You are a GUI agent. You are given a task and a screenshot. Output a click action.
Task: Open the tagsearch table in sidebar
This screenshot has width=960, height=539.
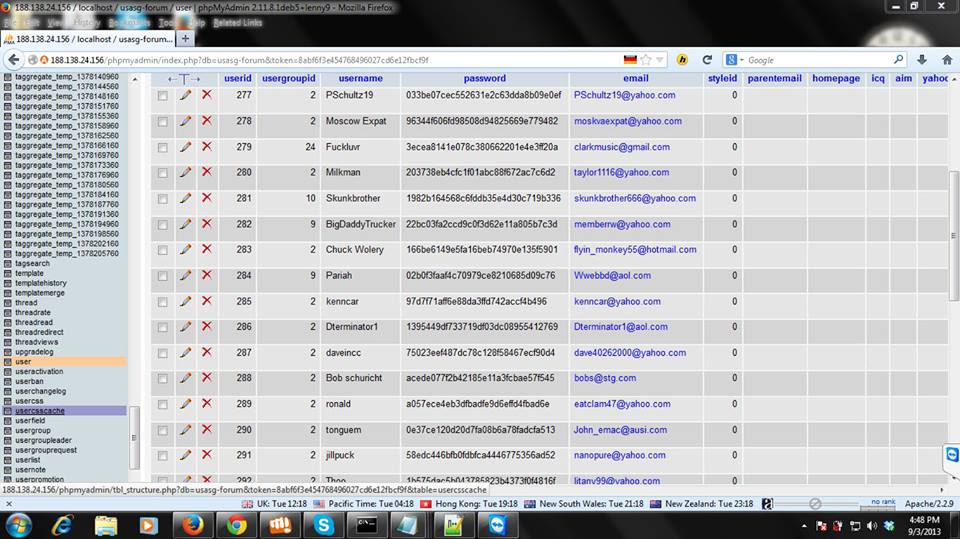pyautogui.click(x=32, y=263)
